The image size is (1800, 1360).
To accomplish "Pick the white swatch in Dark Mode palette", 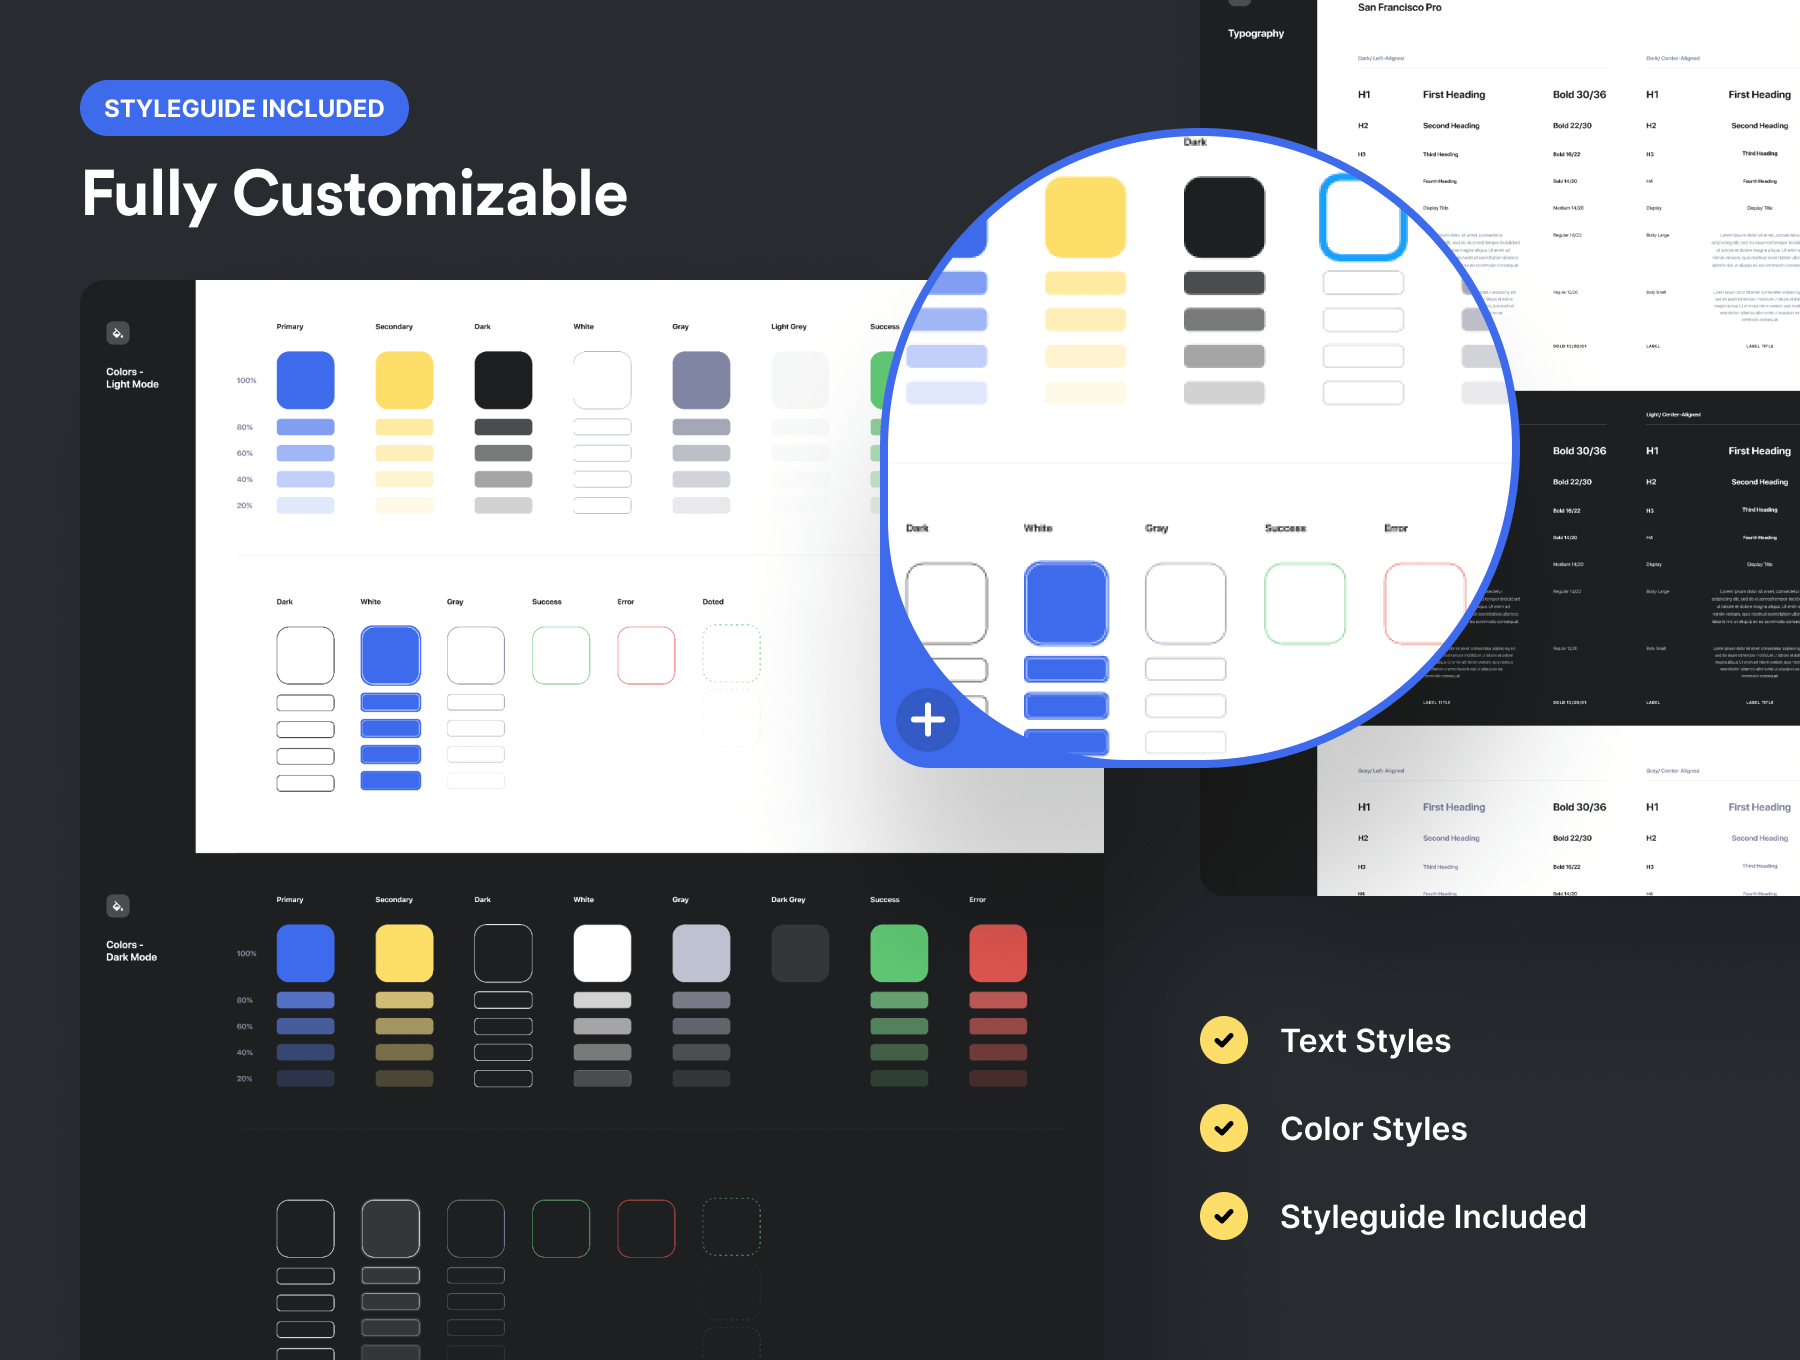I will click(602, 953).
